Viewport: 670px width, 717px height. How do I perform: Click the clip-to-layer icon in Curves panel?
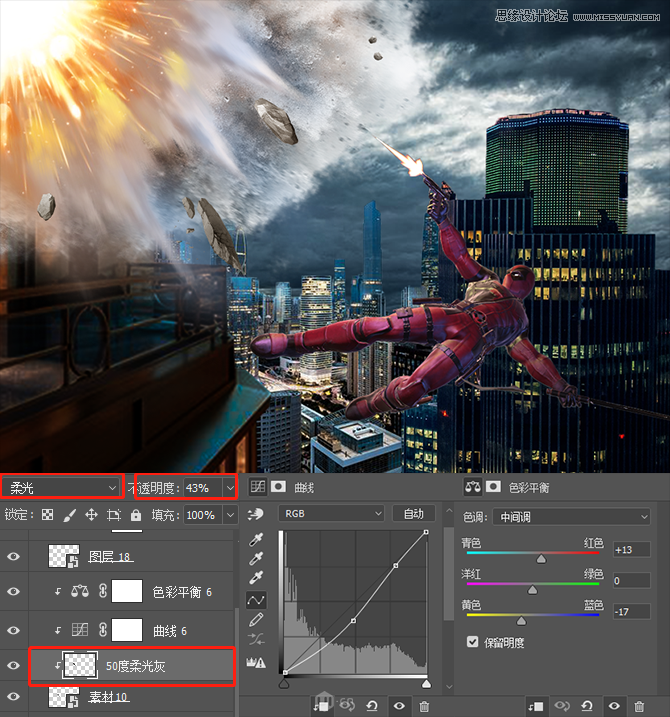pyautogui.click(x=320, y=706)
